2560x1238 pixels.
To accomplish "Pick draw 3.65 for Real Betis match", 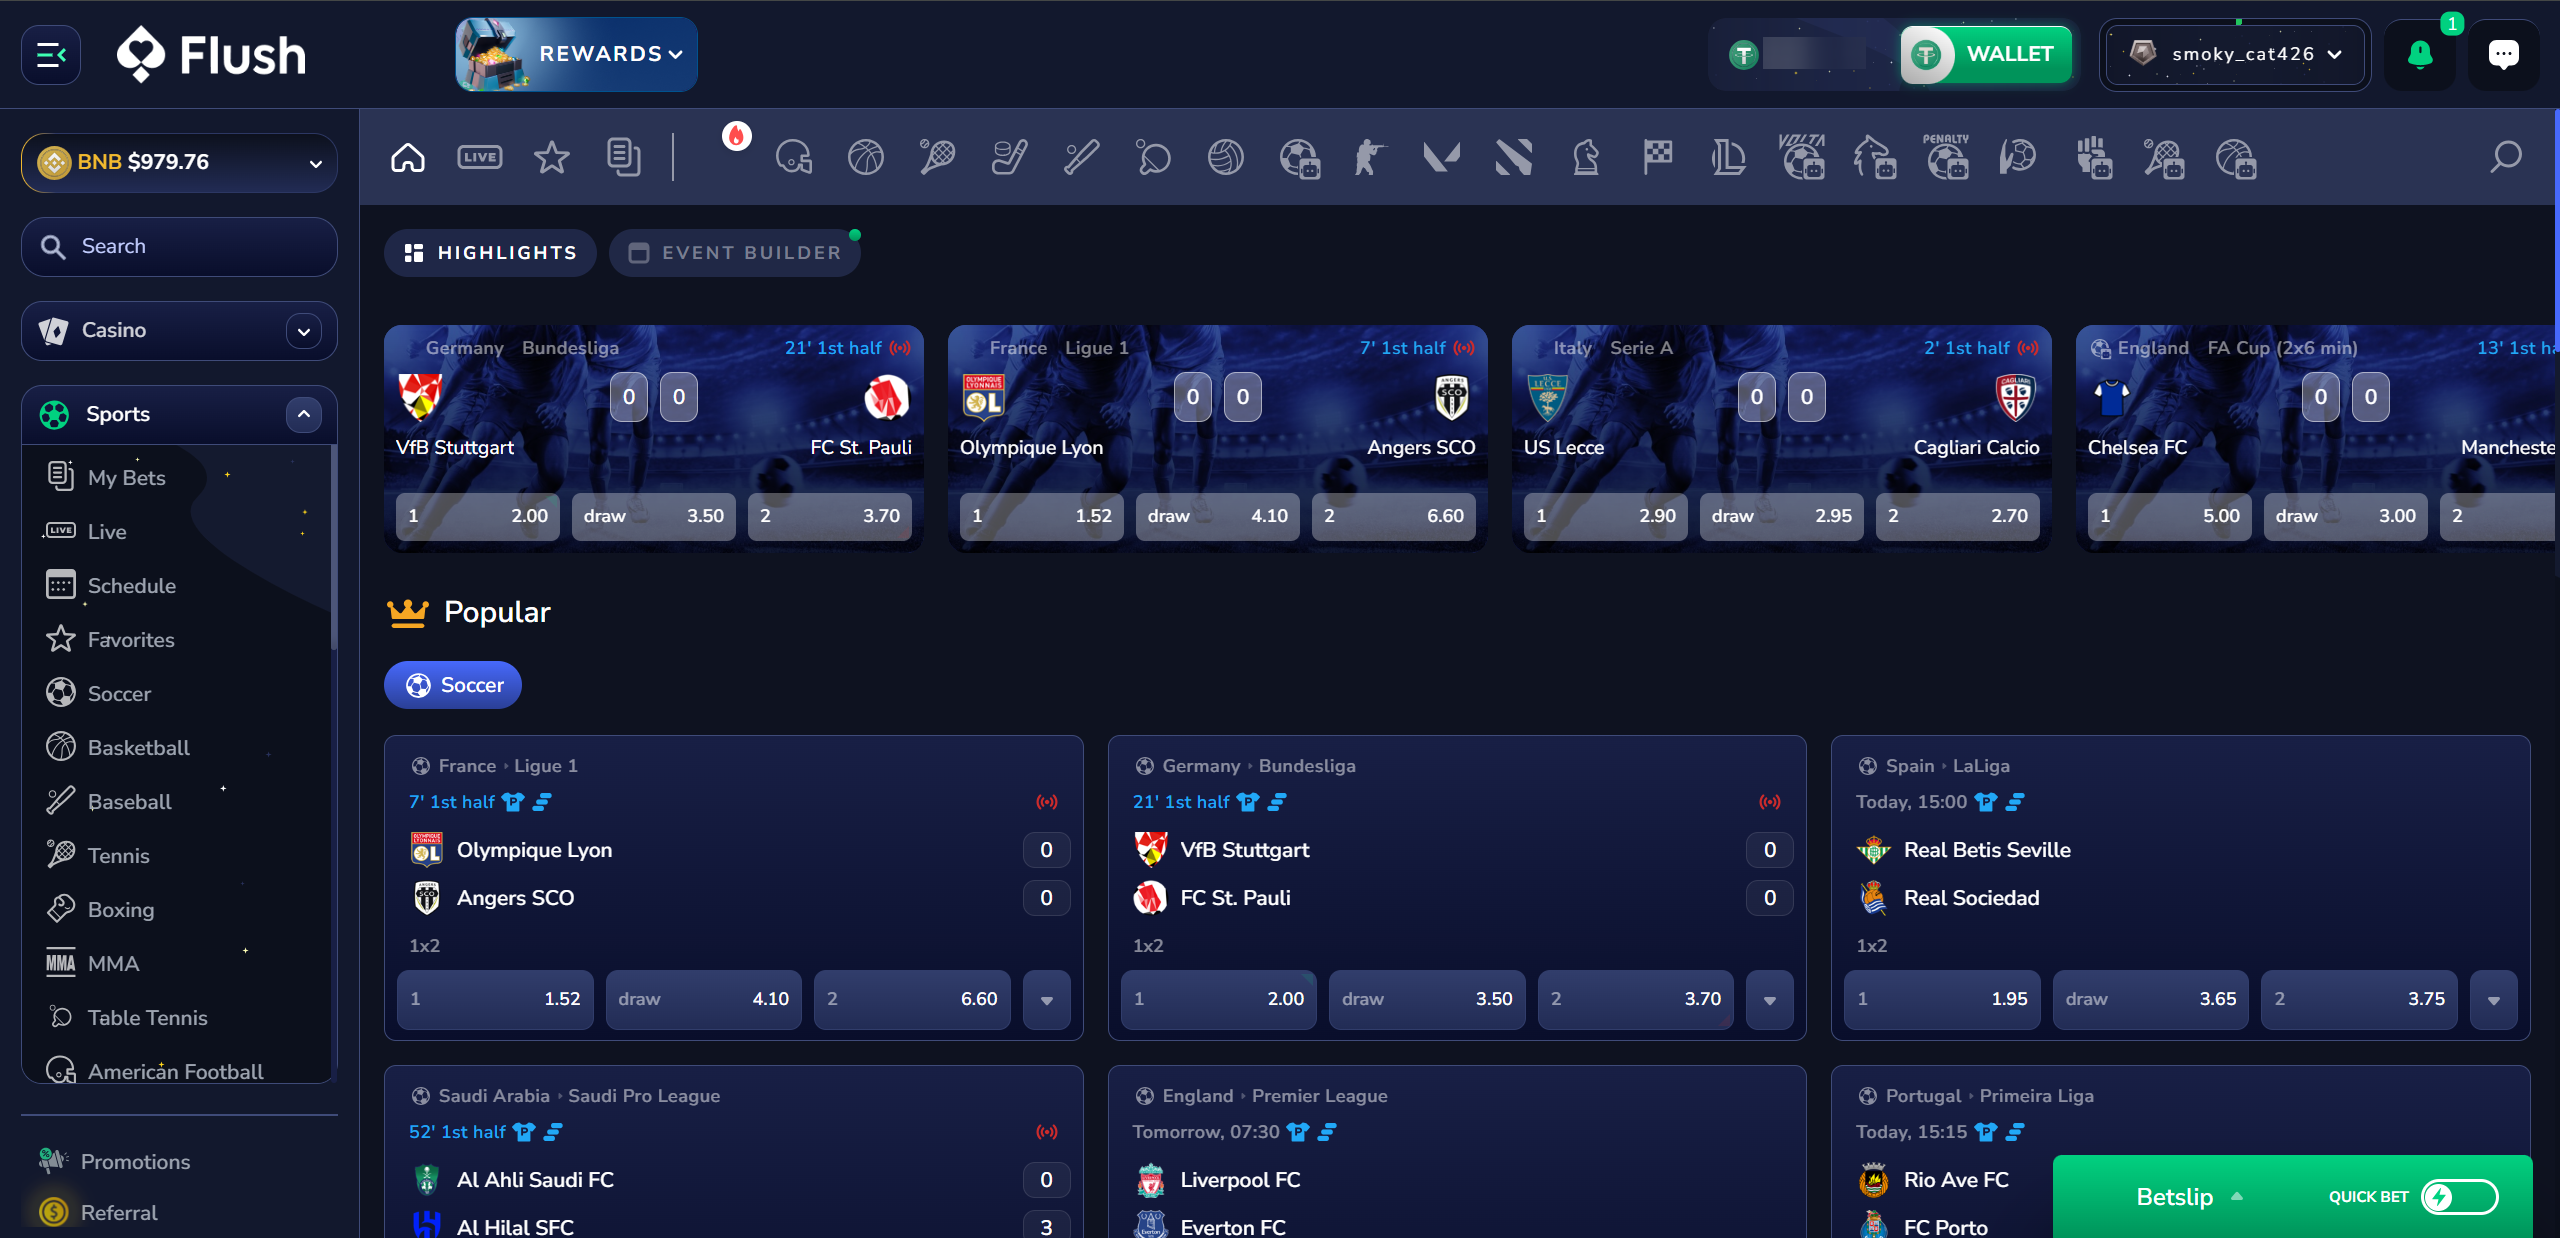I will (2151, 999).
